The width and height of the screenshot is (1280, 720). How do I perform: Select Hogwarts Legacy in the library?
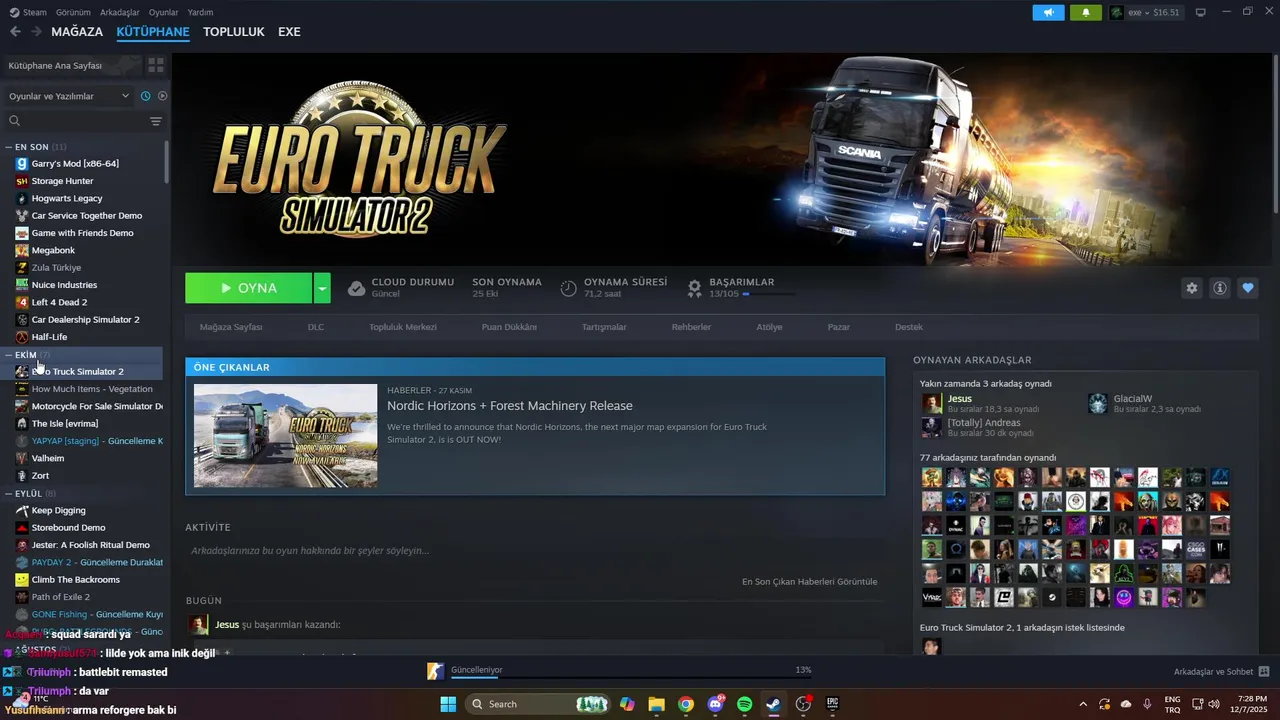[x=67, y=198]
